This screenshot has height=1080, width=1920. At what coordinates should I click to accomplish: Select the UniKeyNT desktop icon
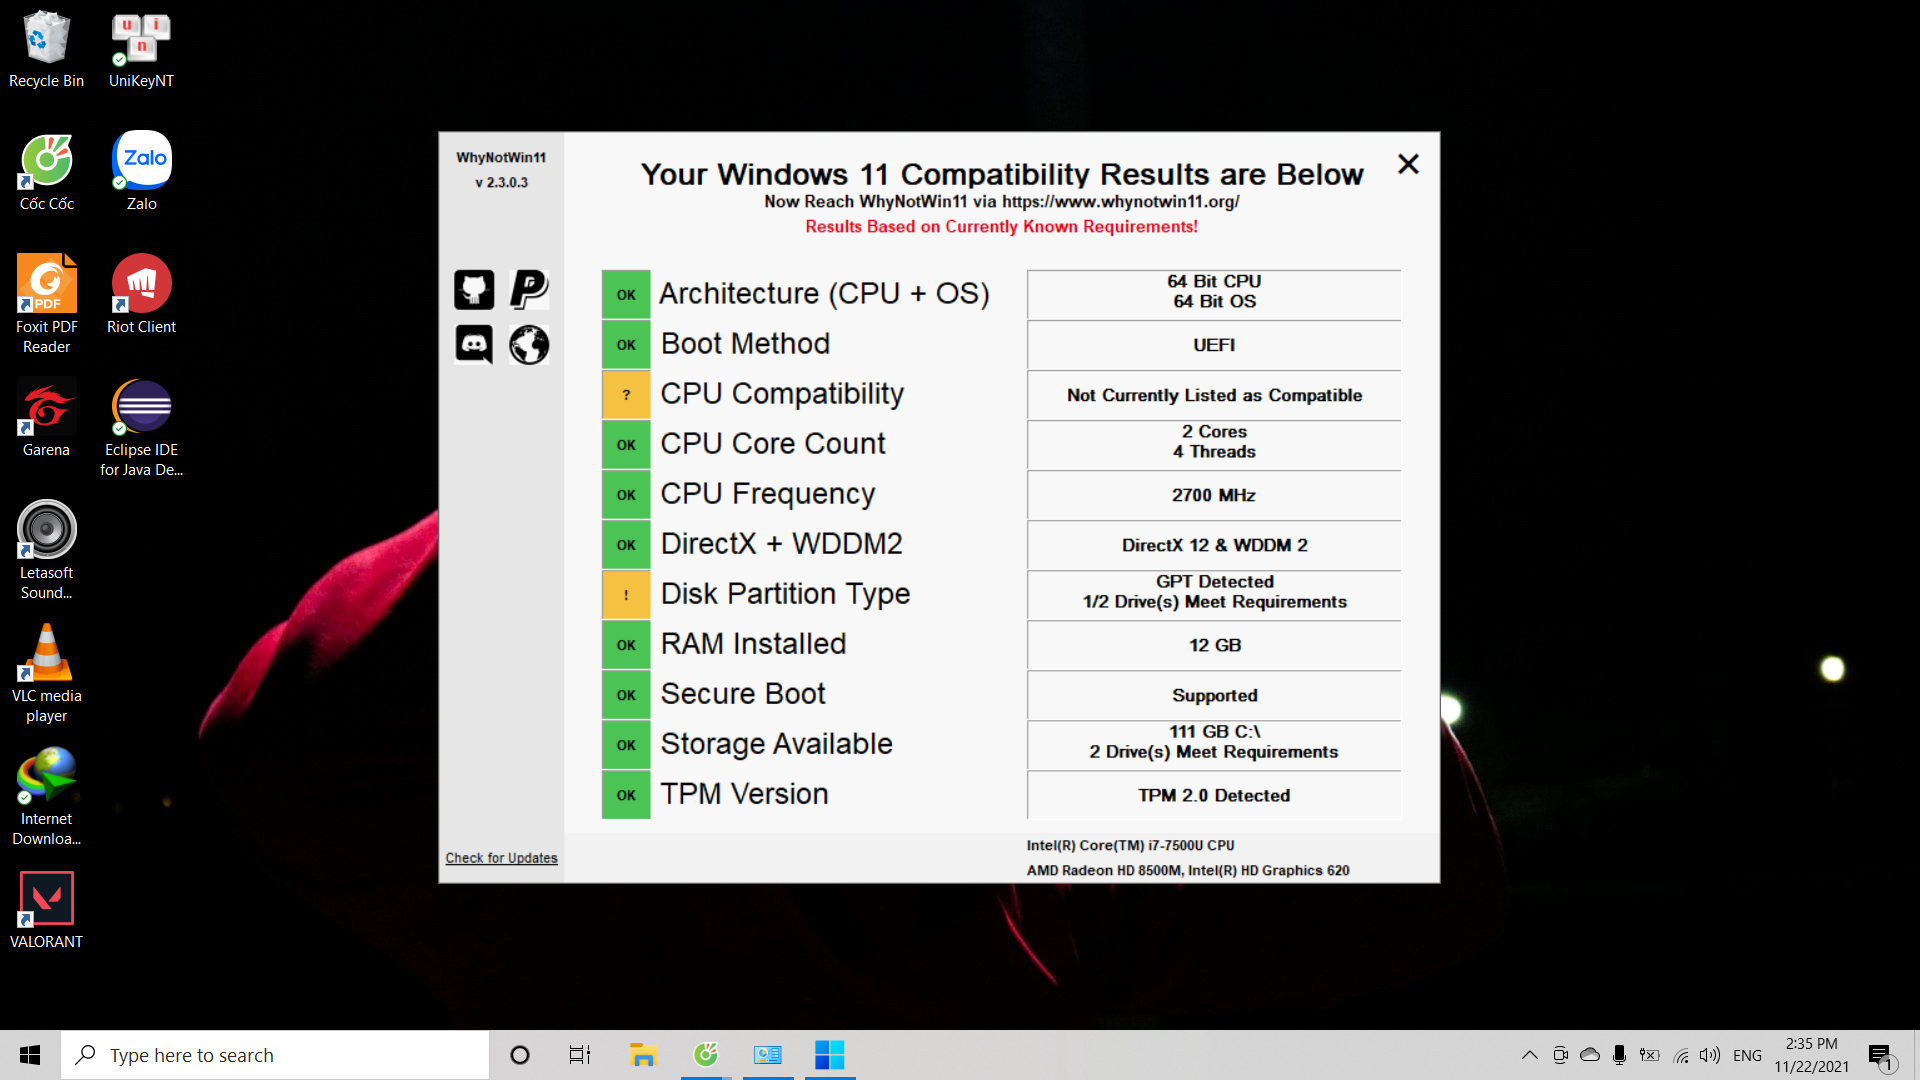[x=141, y=50]
